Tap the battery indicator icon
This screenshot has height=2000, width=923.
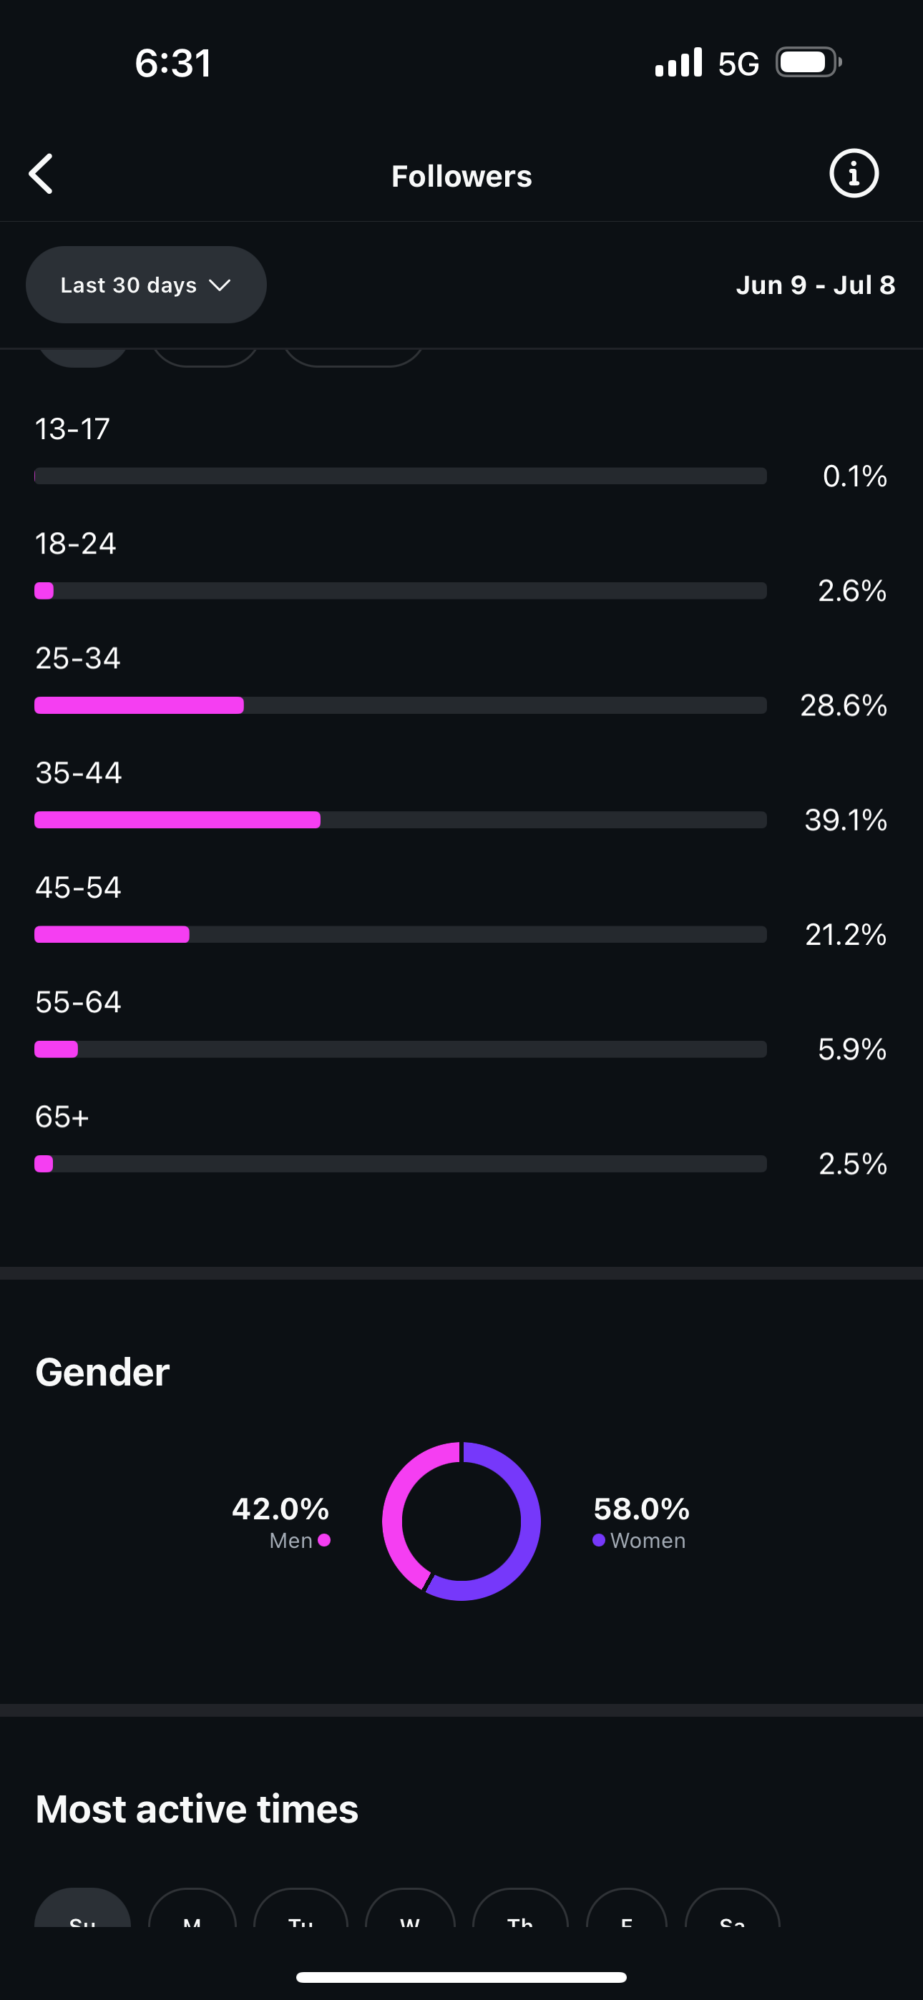(x=806, y=61)
